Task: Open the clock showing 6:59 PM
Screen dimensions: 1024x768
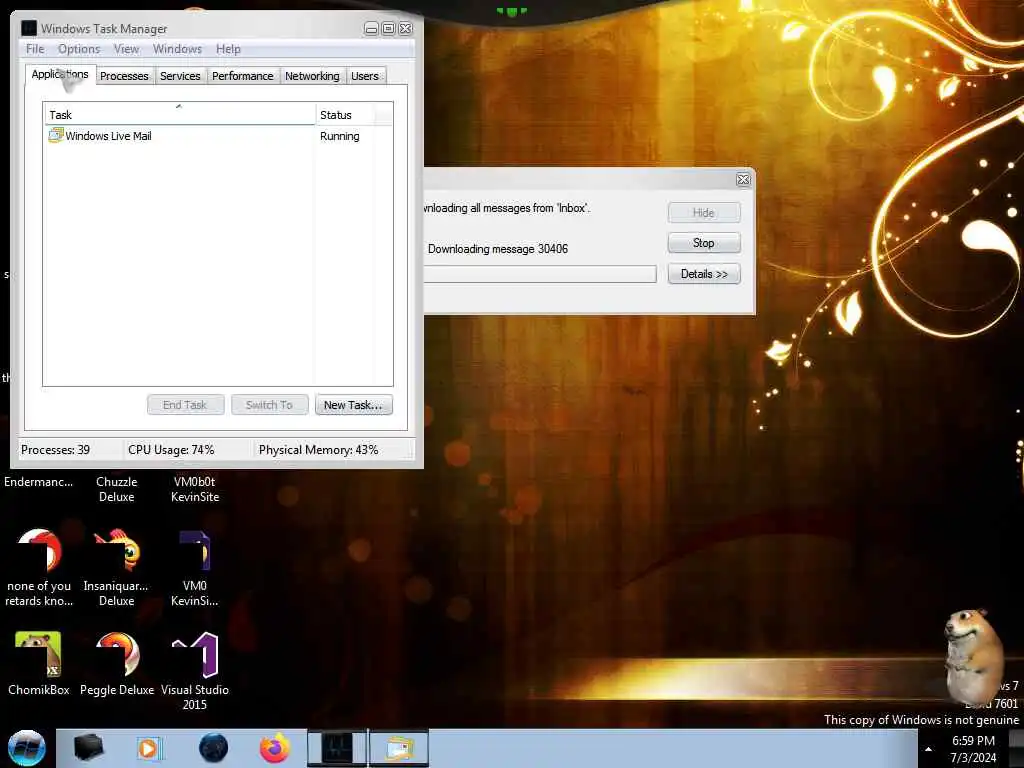Action: point(973,749)
